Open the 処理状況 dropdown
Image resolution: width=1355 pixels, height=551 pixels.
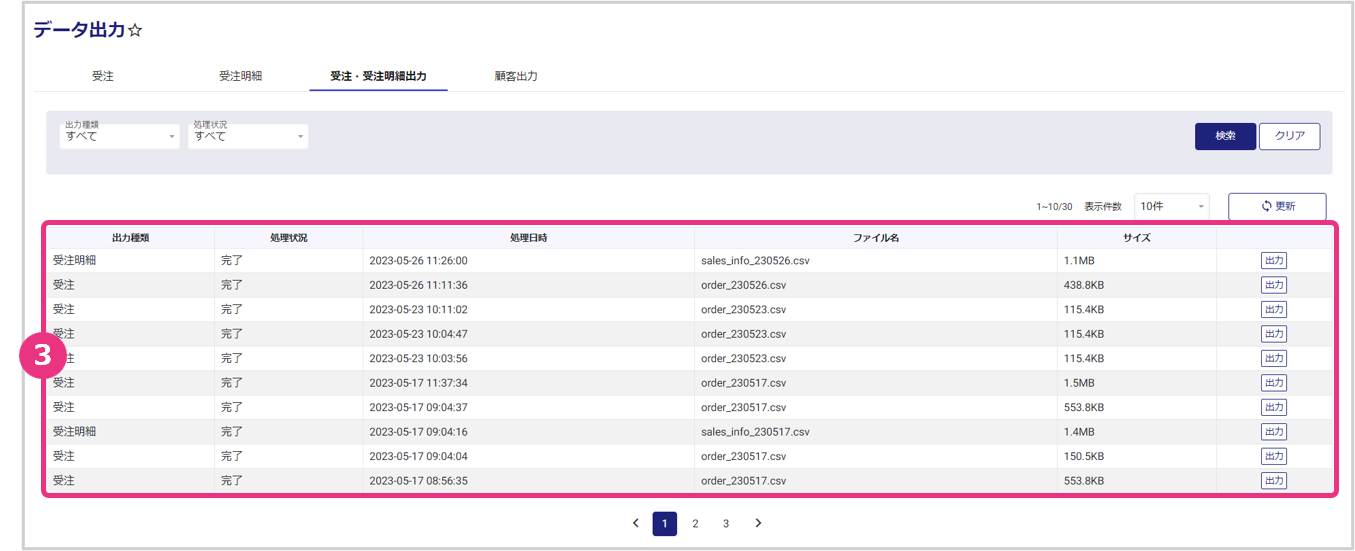pos(248,136)
